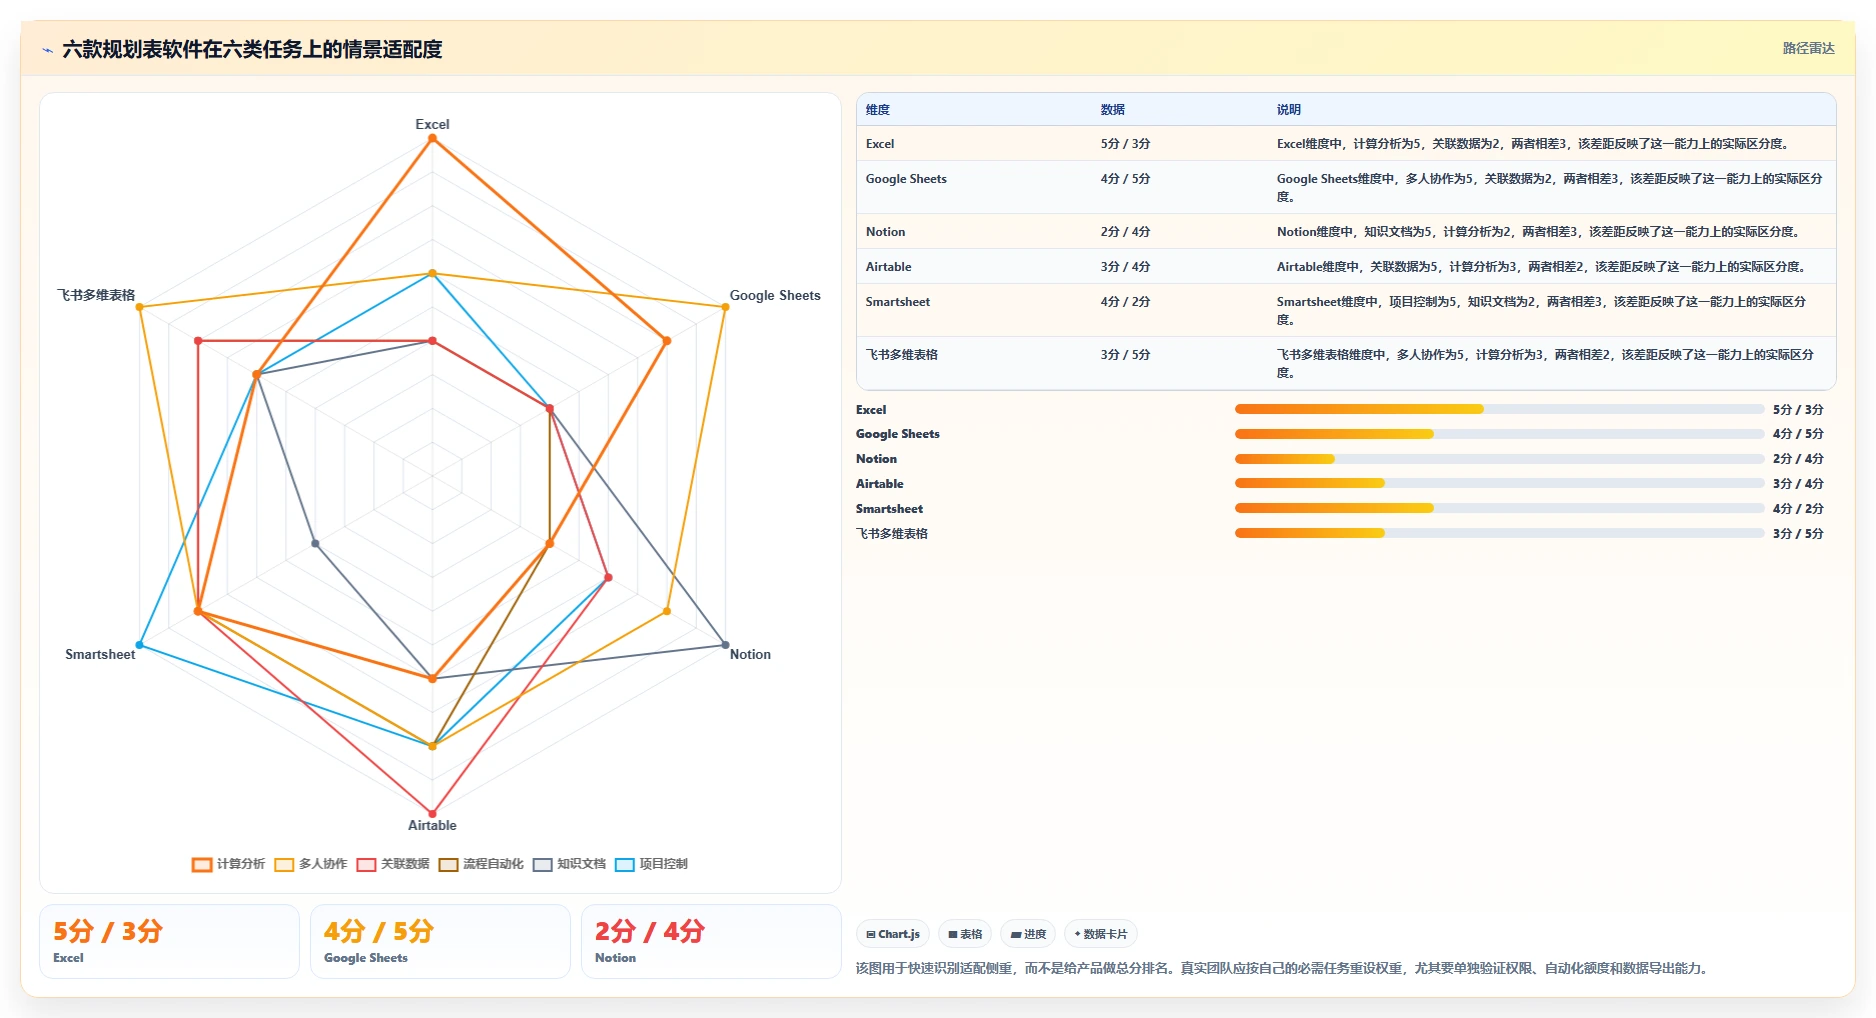Toggle the 知识文档 legend item
Viewport: 1876px width, 1018px height.
569,864
